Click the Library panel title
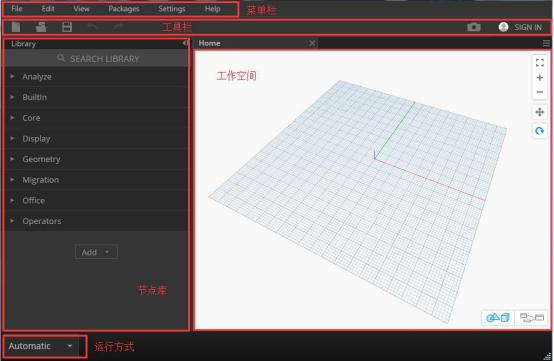554x361 pixels. (x=24, y=44)
